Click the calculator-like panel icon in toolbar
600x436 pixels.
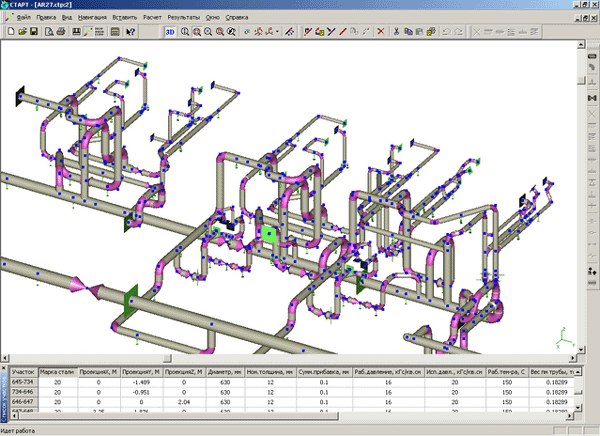click(x=115, y=32)
